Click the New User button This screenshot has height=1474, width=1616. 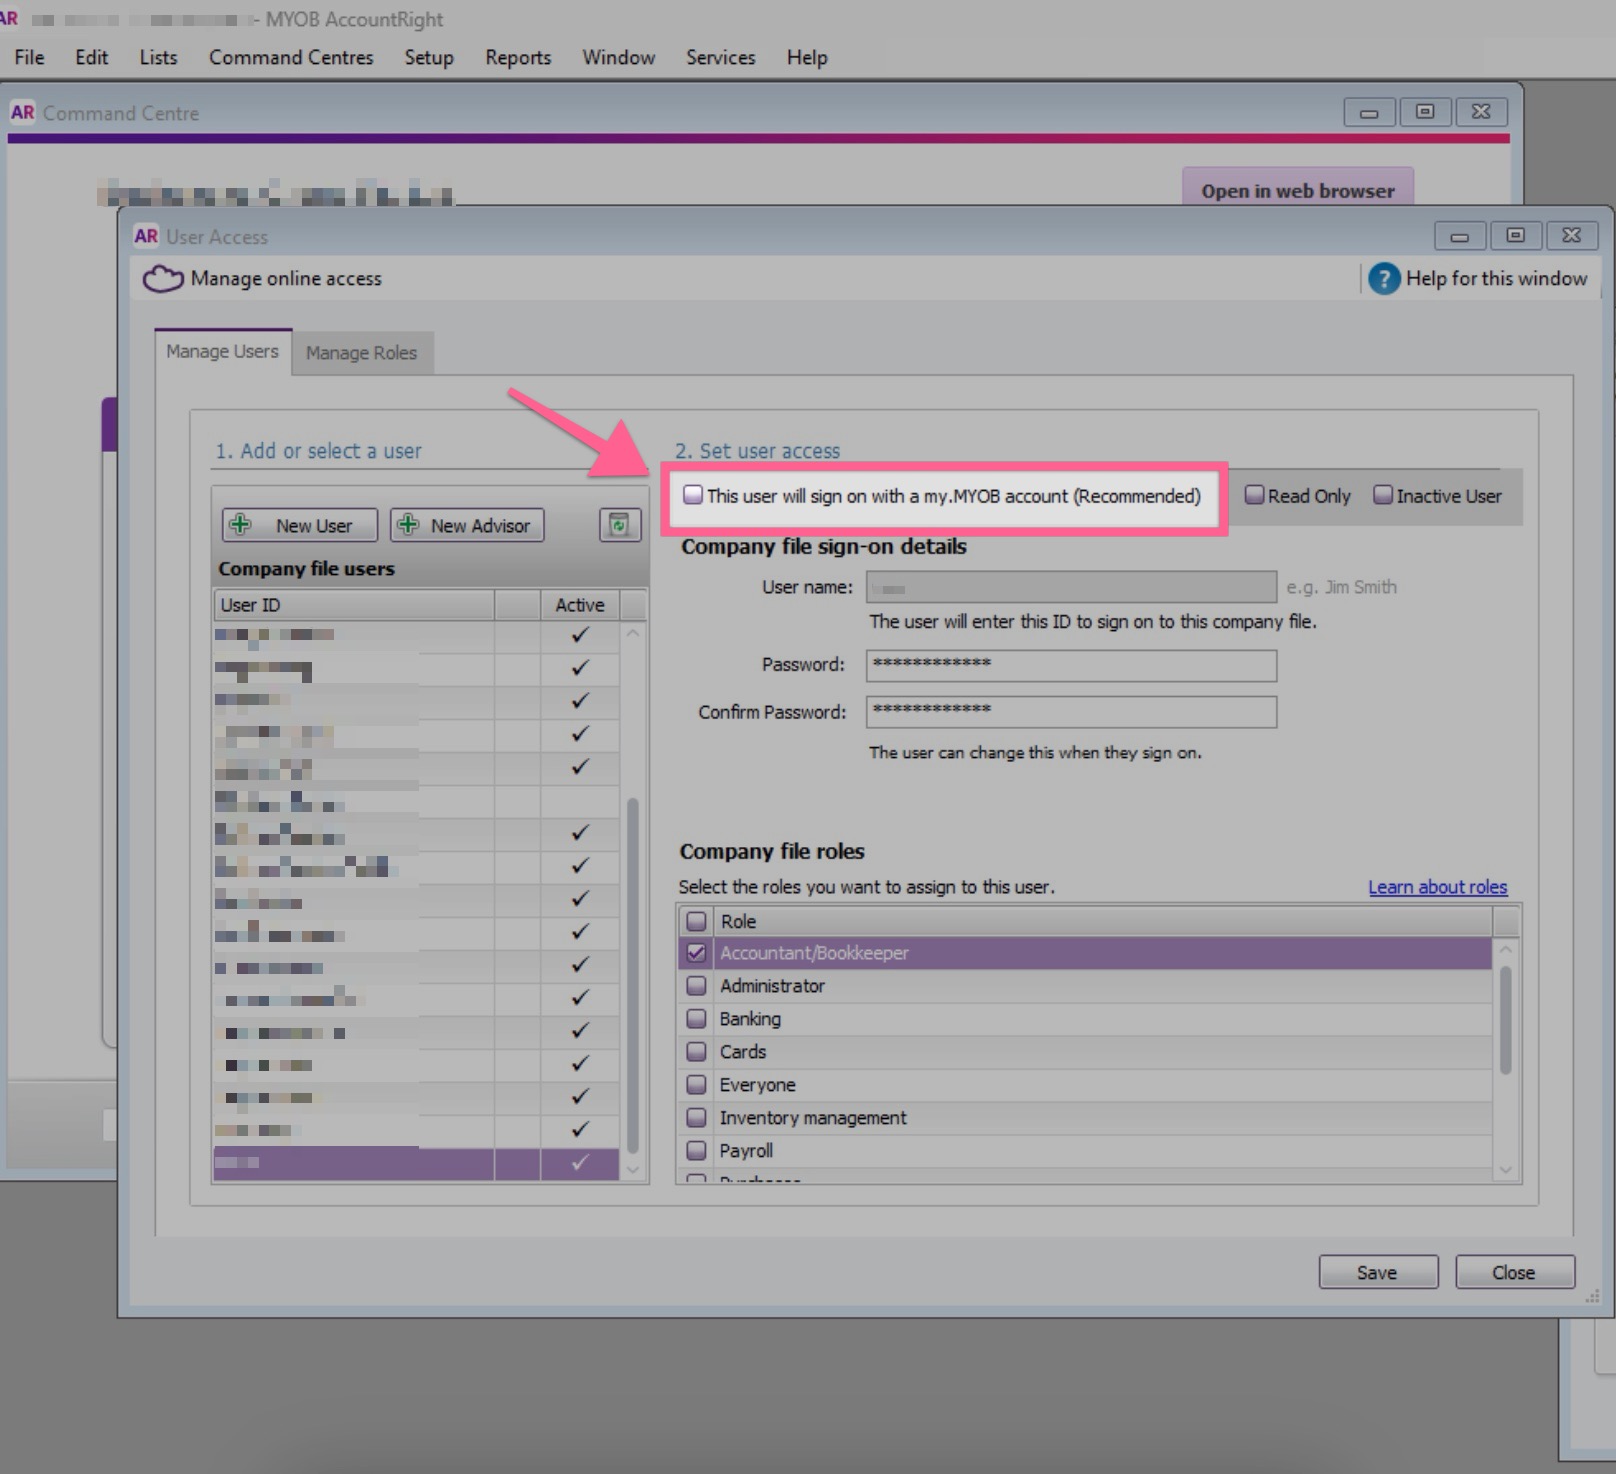point(300,525)
